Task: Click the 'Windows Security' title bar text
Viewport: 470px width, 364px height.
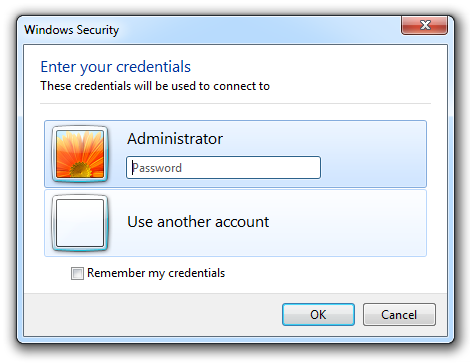Action: pos(71,30)
